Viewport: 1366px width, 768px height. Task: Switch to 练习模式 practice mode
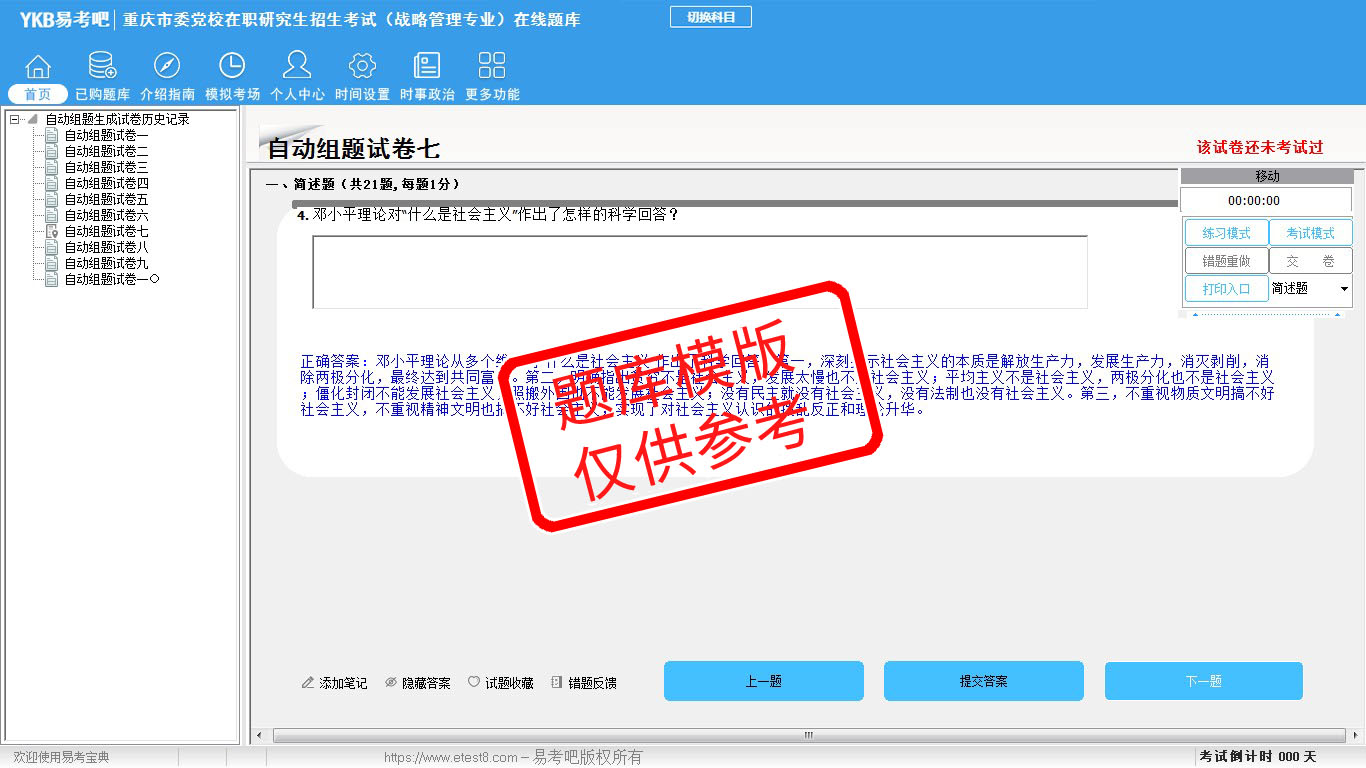tap(1226, 233)
